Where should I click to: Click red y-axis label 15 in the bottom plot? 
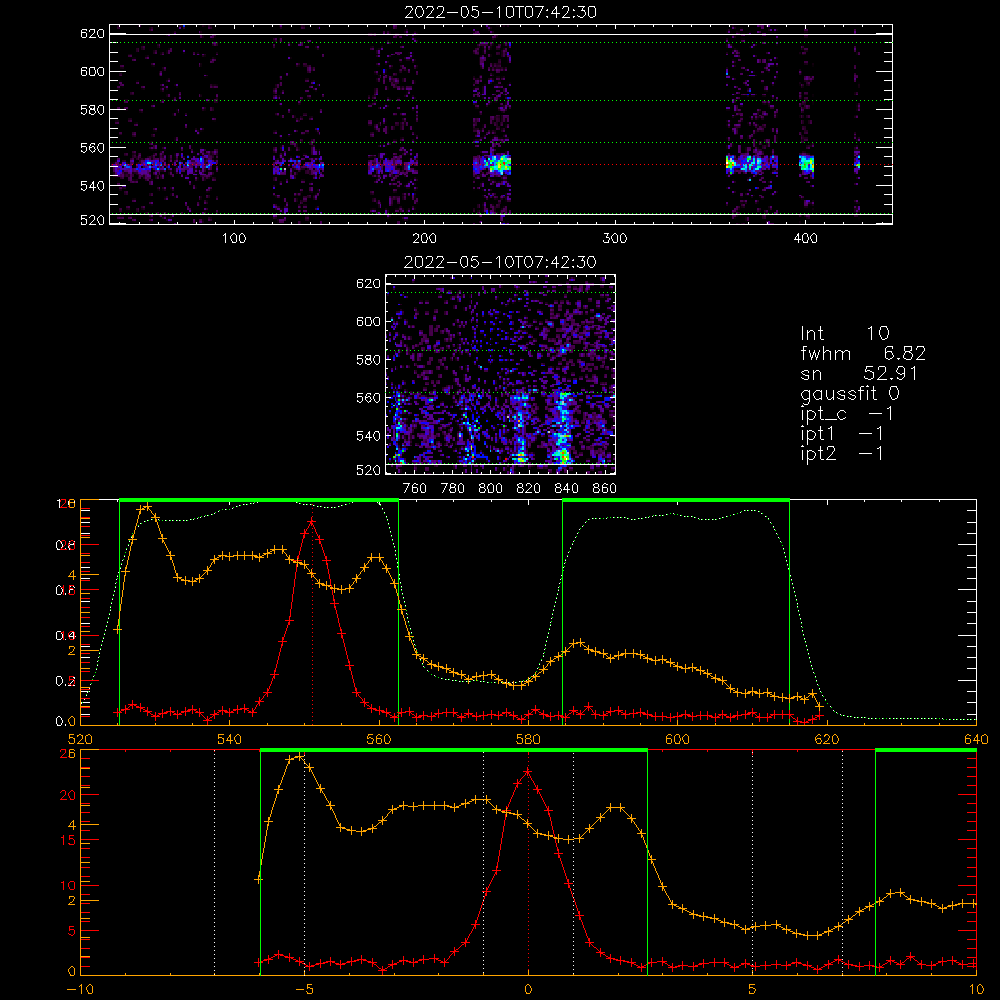68,841
